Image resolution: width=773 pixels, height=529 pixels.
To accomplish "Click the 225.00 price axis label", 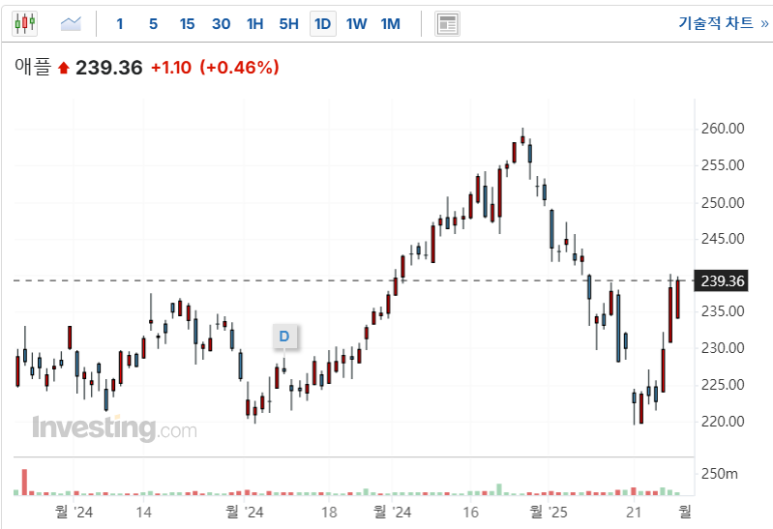I will [722, 385].
